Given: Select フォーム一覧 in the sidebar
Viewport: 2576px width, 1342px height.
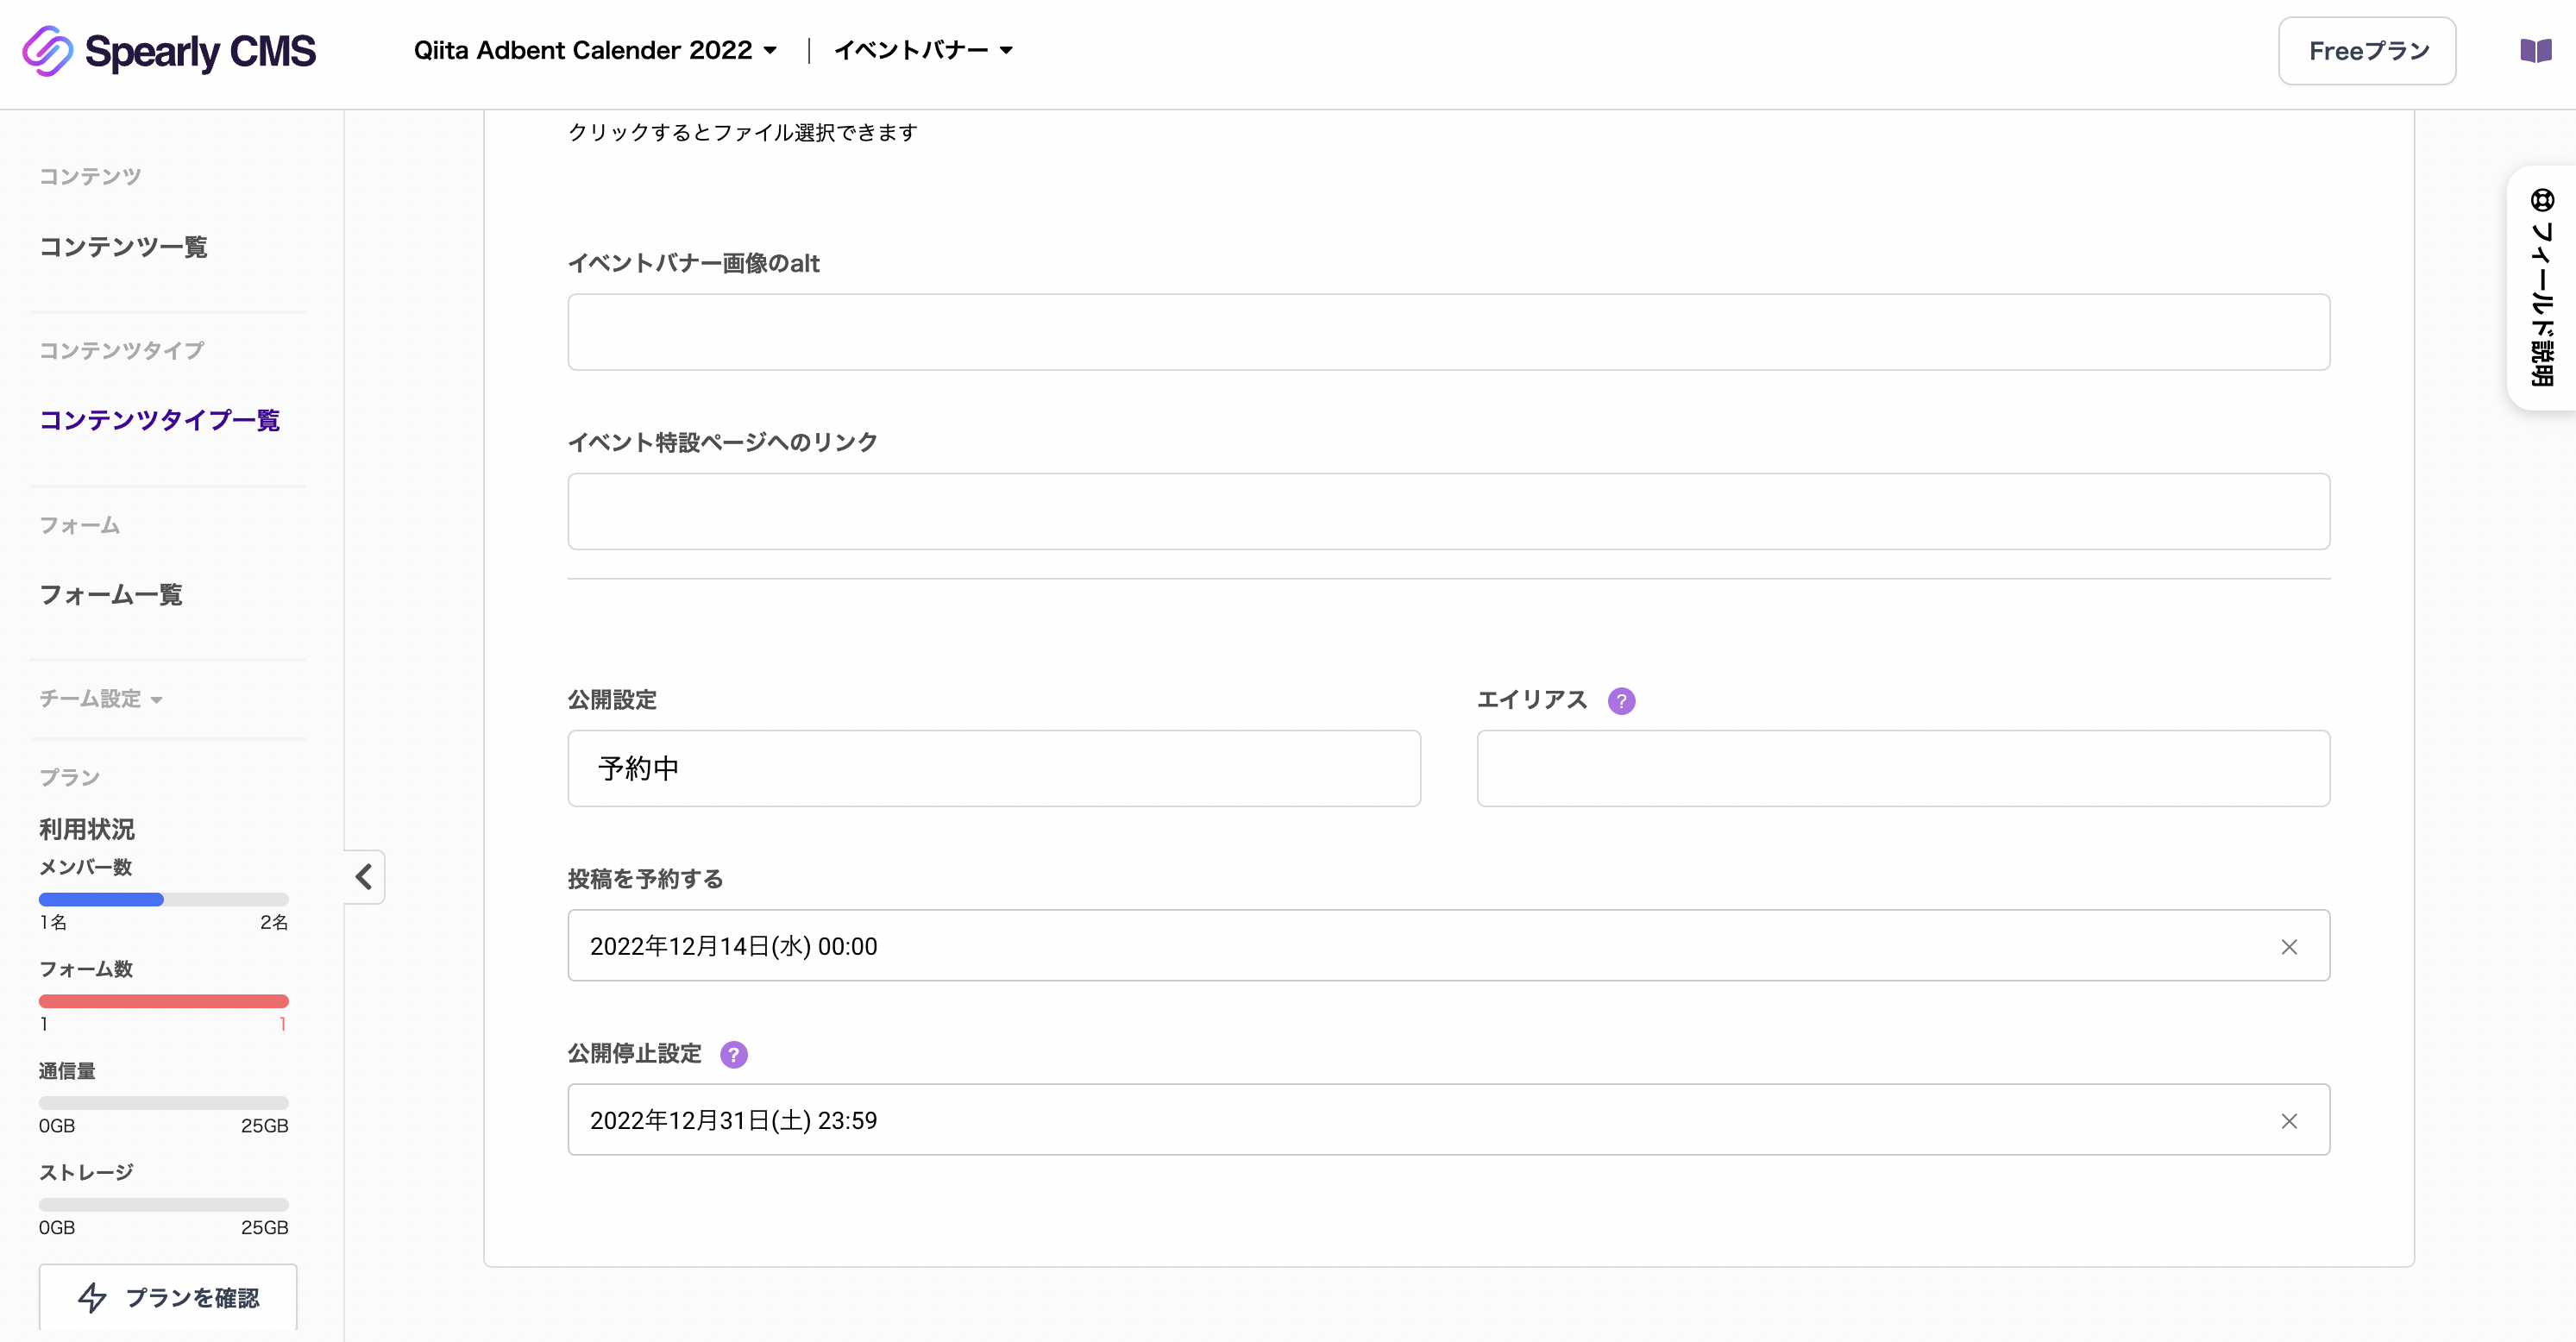Looking at the screenshot, I should pyautogui.click(x=111, y=595).
